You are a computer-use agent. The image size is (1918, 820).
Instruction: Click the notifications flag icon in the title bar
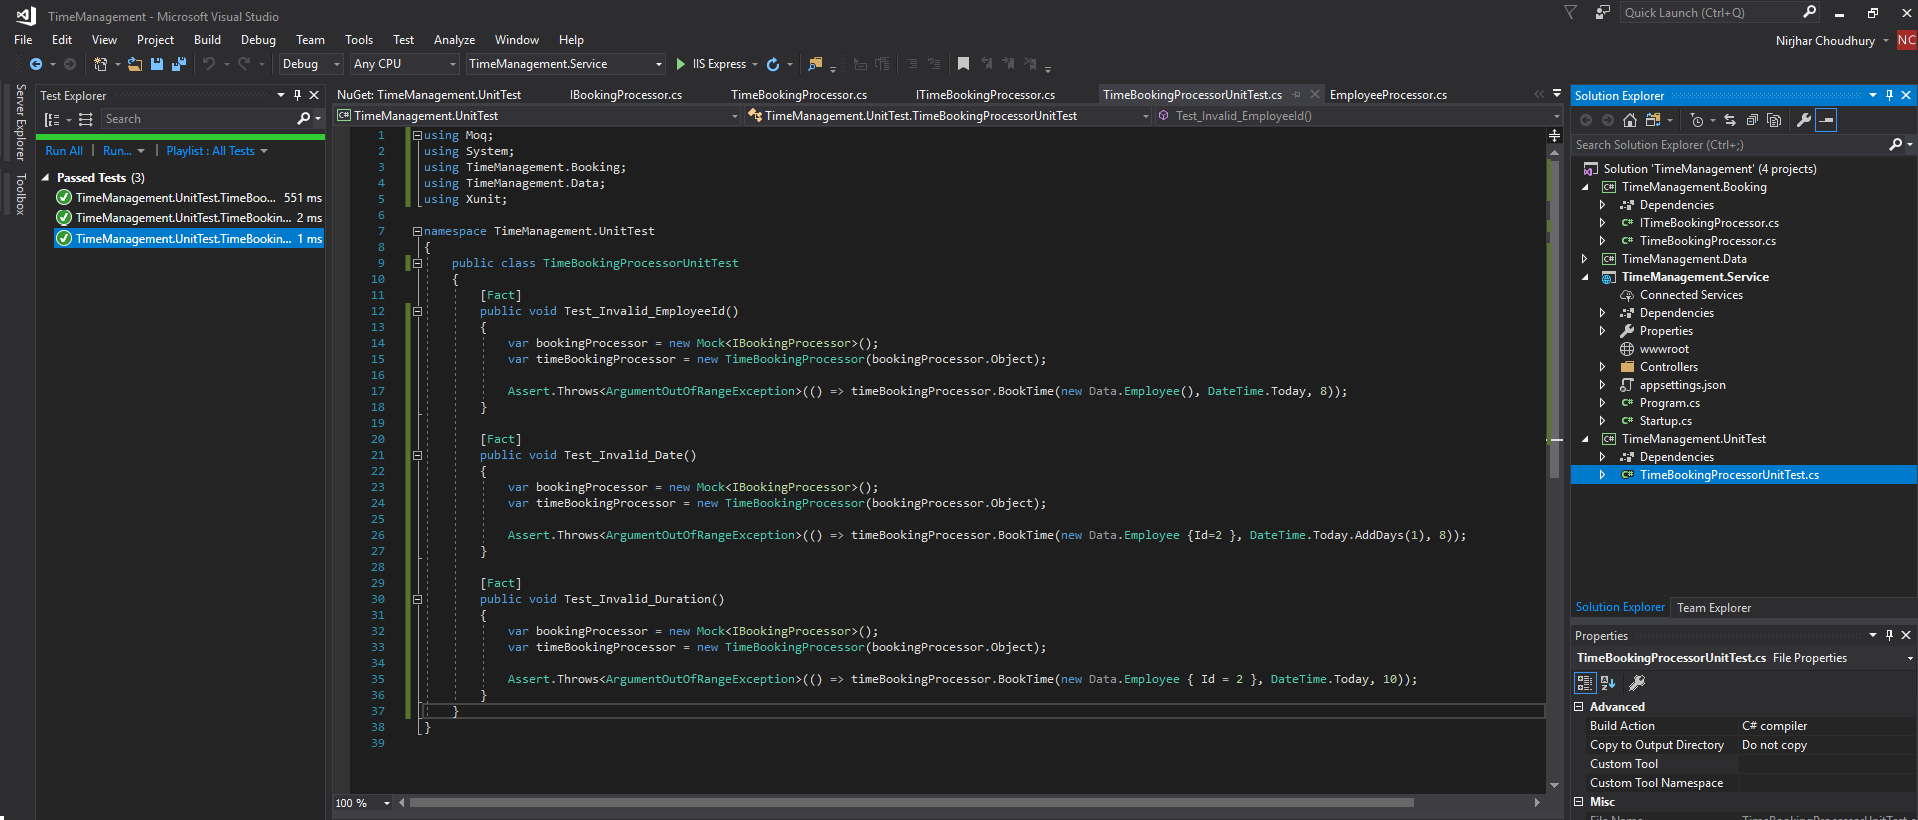coord(1571,12)
